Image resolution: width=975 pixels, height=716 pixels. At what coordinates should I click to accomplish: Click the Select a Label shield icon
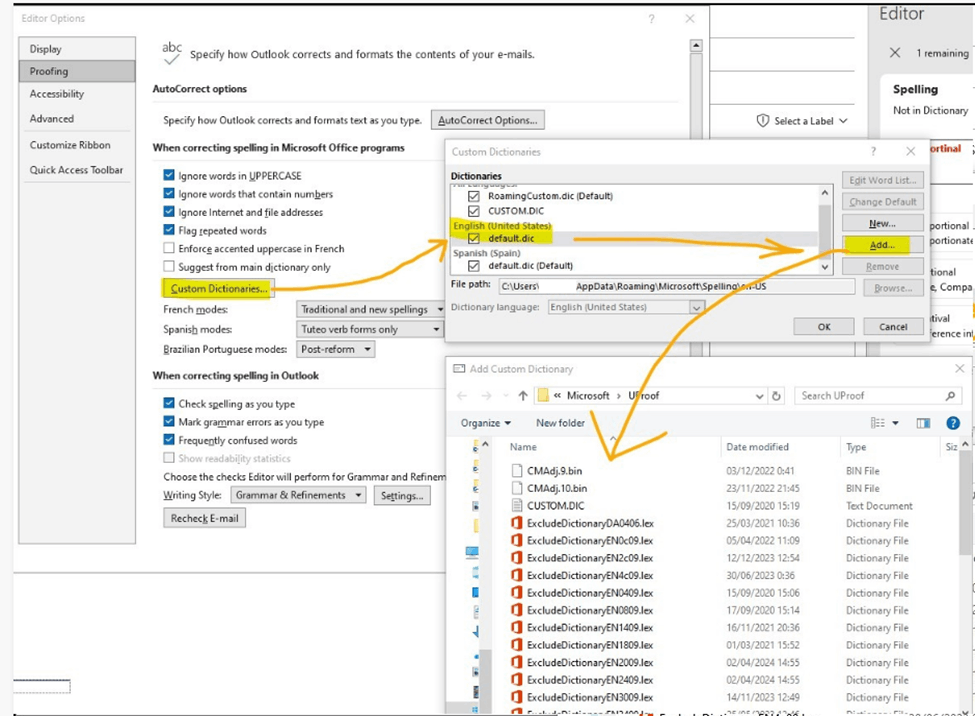762,121
